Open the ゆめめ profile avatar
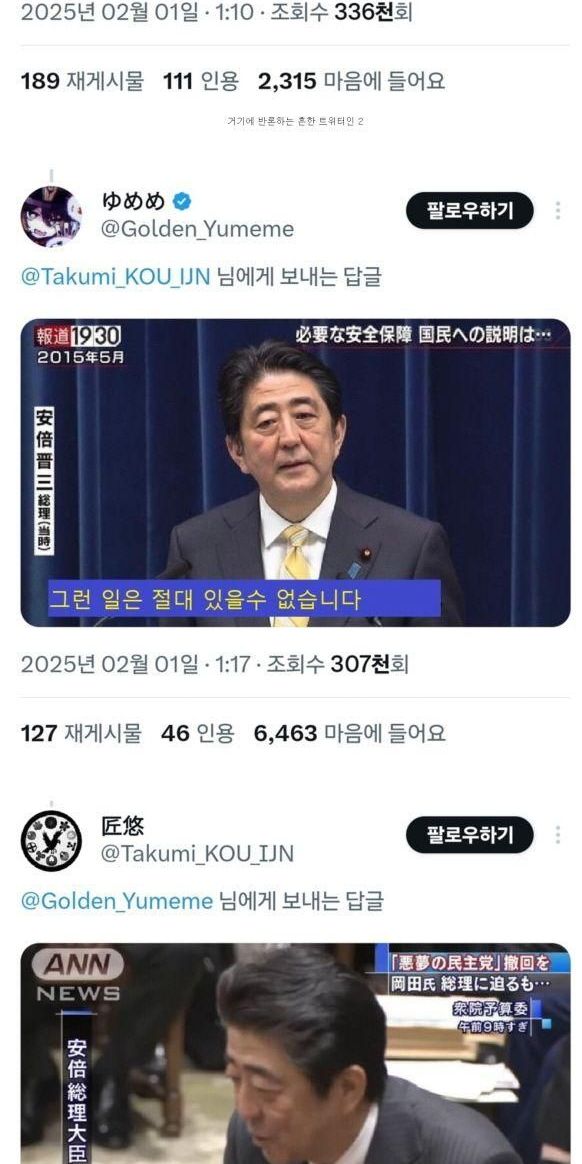 tap(51, 216)
